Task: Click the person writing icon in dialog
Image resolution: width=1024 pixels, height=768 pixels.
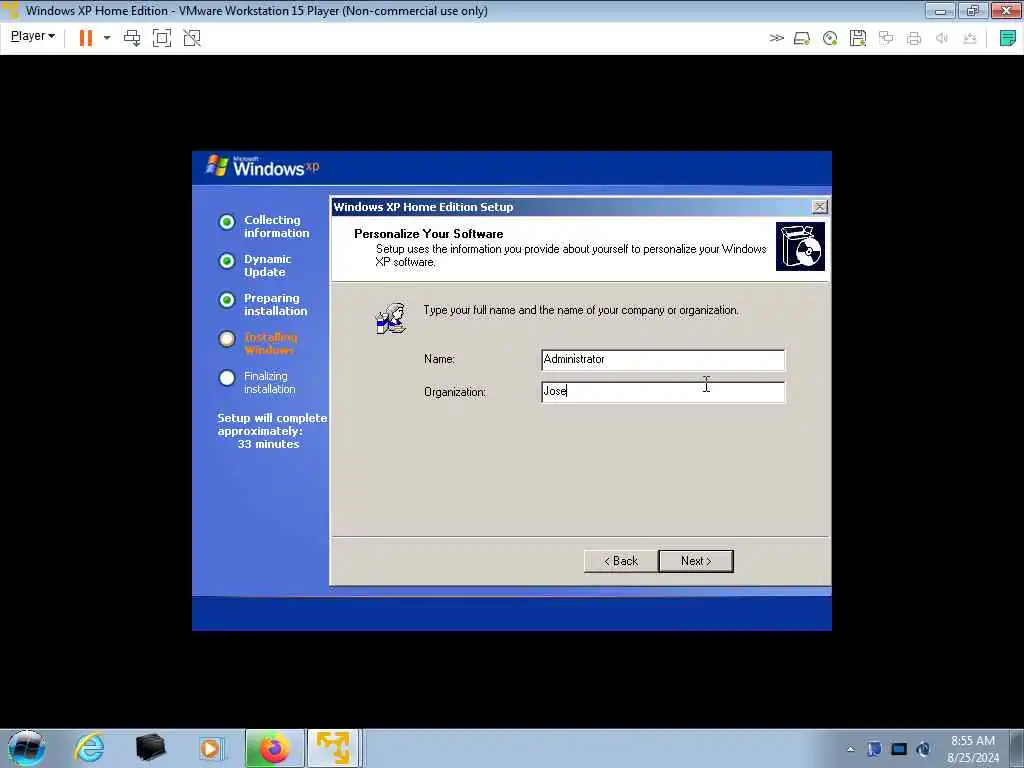Action: [x=391, y=318]
